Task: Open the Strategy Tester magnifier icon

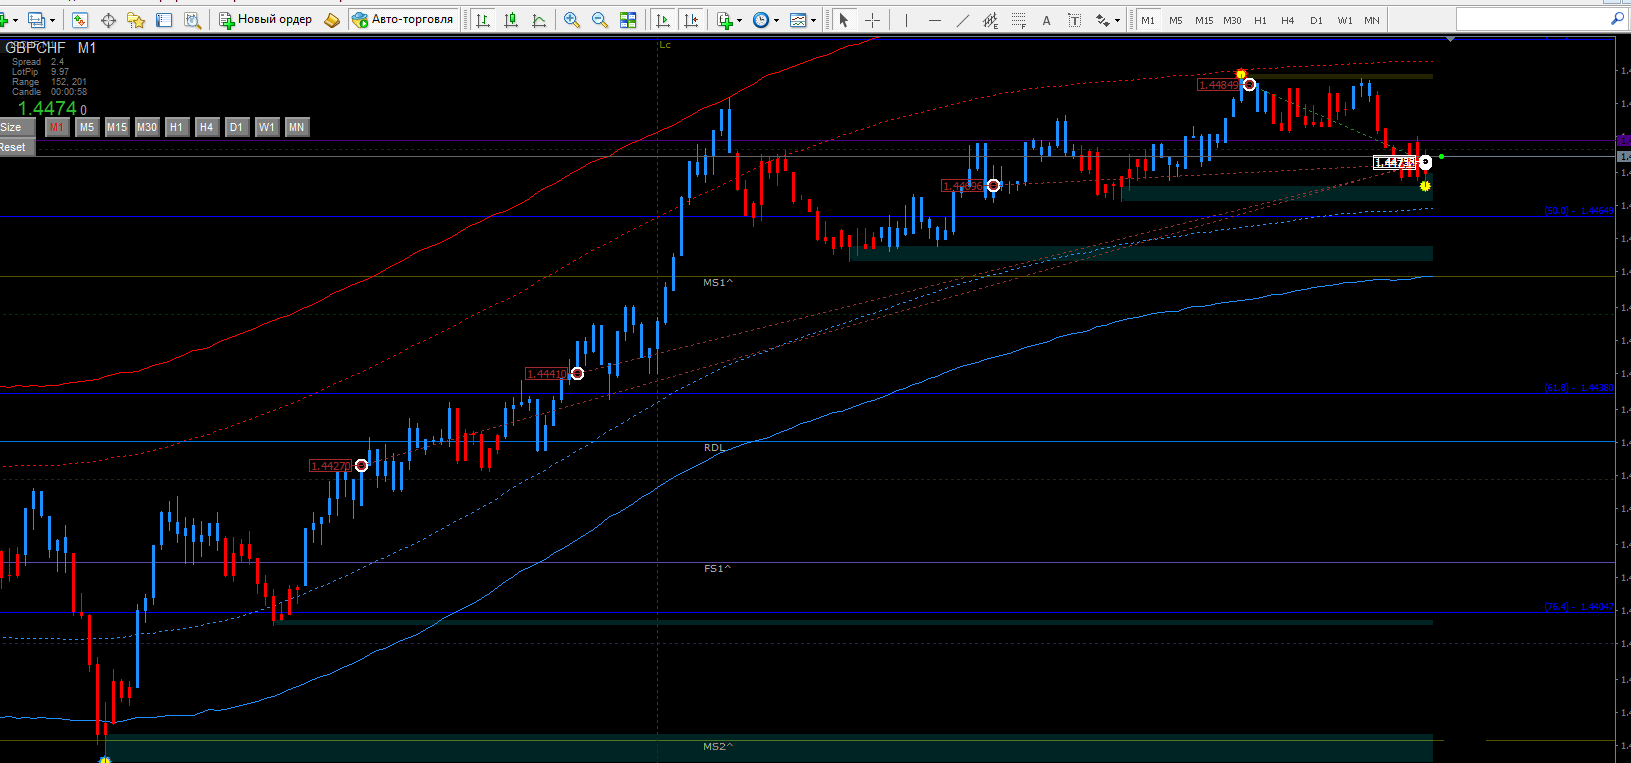Action: click(192, 20)
